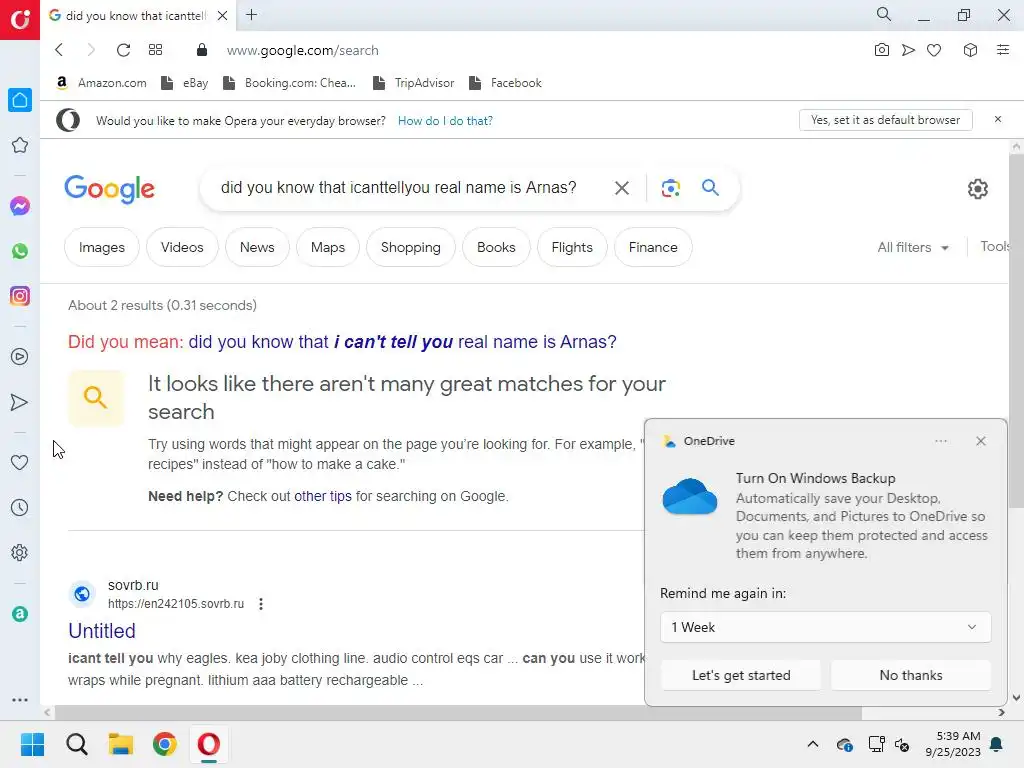Reload the current page

(123, 50)
